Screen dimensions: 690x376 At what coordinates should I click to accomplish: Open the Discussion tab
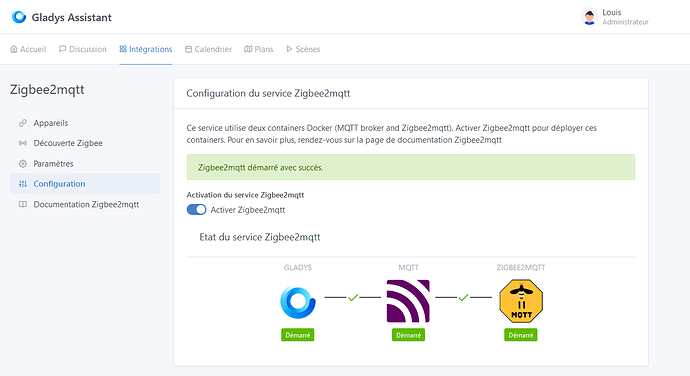(x=83, y=49)
